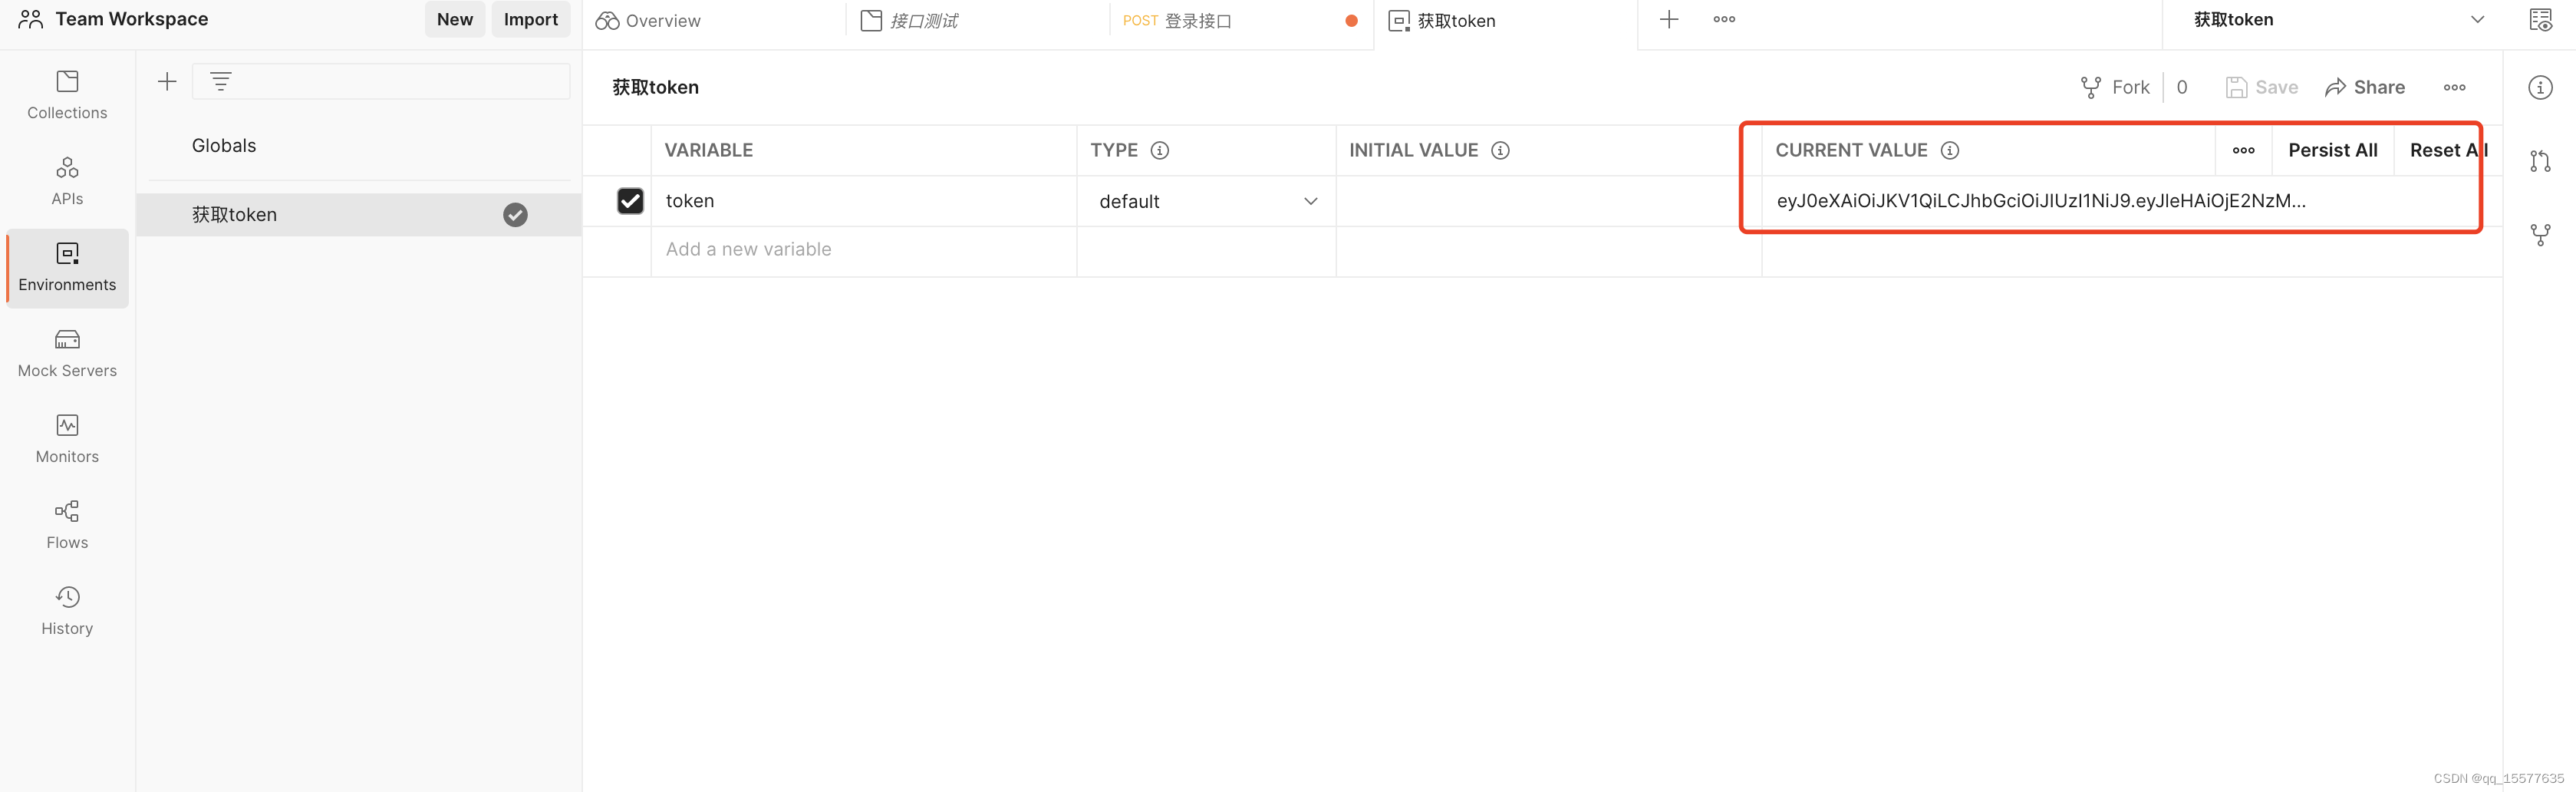
Task: Click the info icon next to CURRENT VALUE
Action: [x=1950, y=150]
